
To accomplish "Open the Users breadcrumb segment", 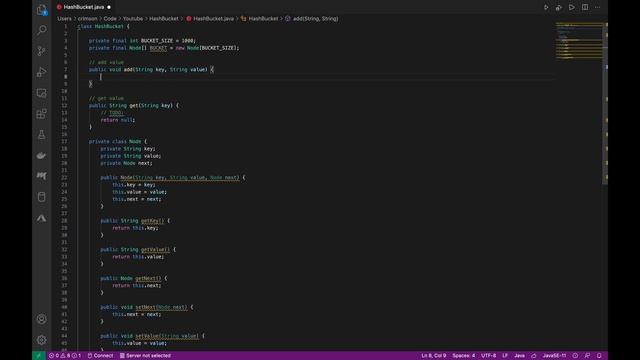I will 64,18.
